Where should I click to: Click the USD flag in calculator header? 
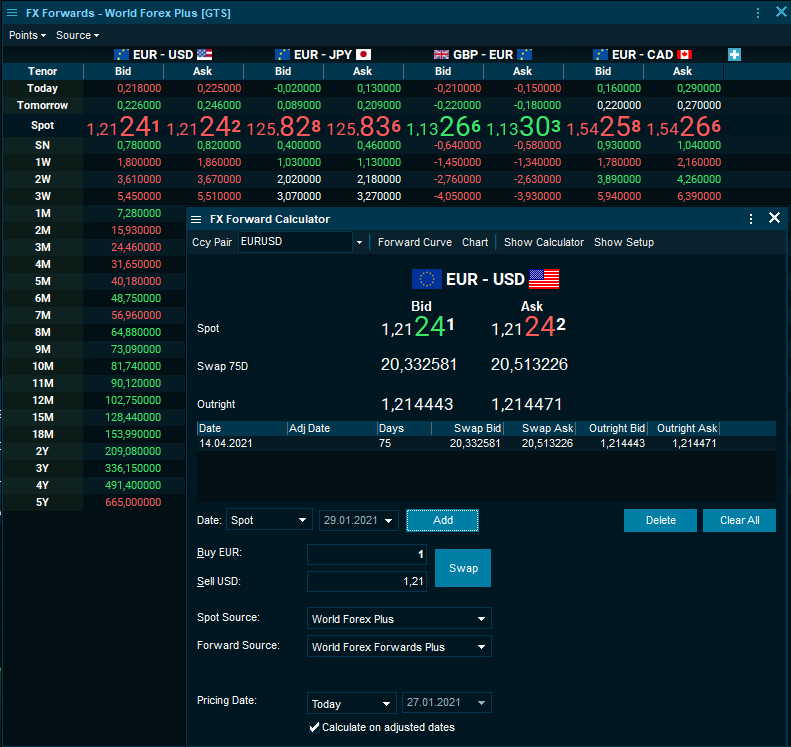544,279
